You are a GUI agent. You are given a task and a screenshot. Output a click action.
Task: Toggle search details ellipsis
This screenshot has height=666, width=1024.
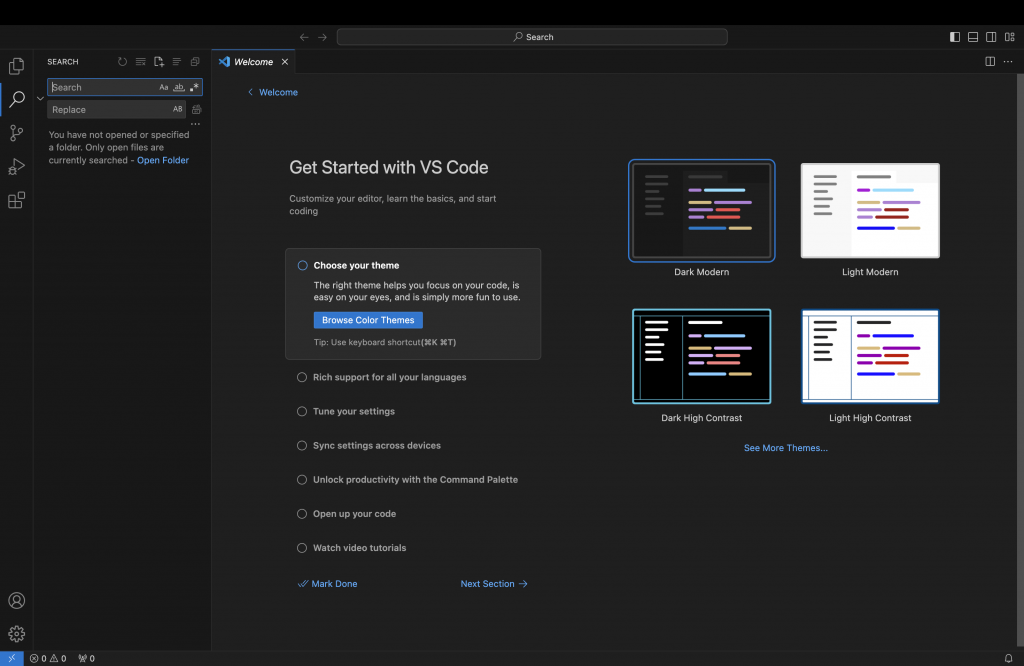pyautogui.click(x=195, y=124)
